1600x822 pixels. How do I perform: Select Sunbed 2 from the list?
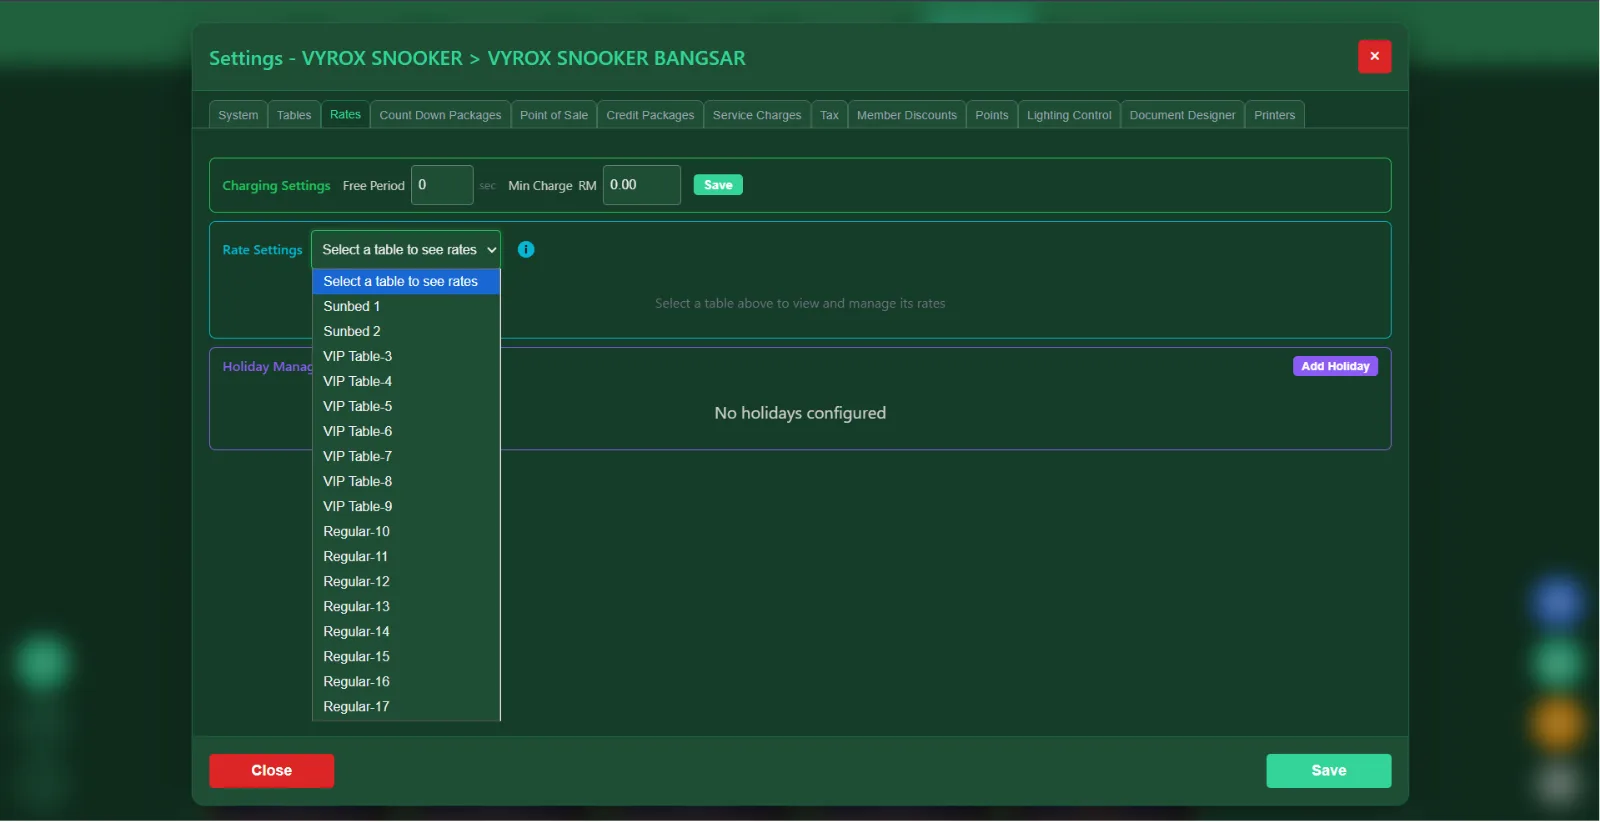[406, 332]
